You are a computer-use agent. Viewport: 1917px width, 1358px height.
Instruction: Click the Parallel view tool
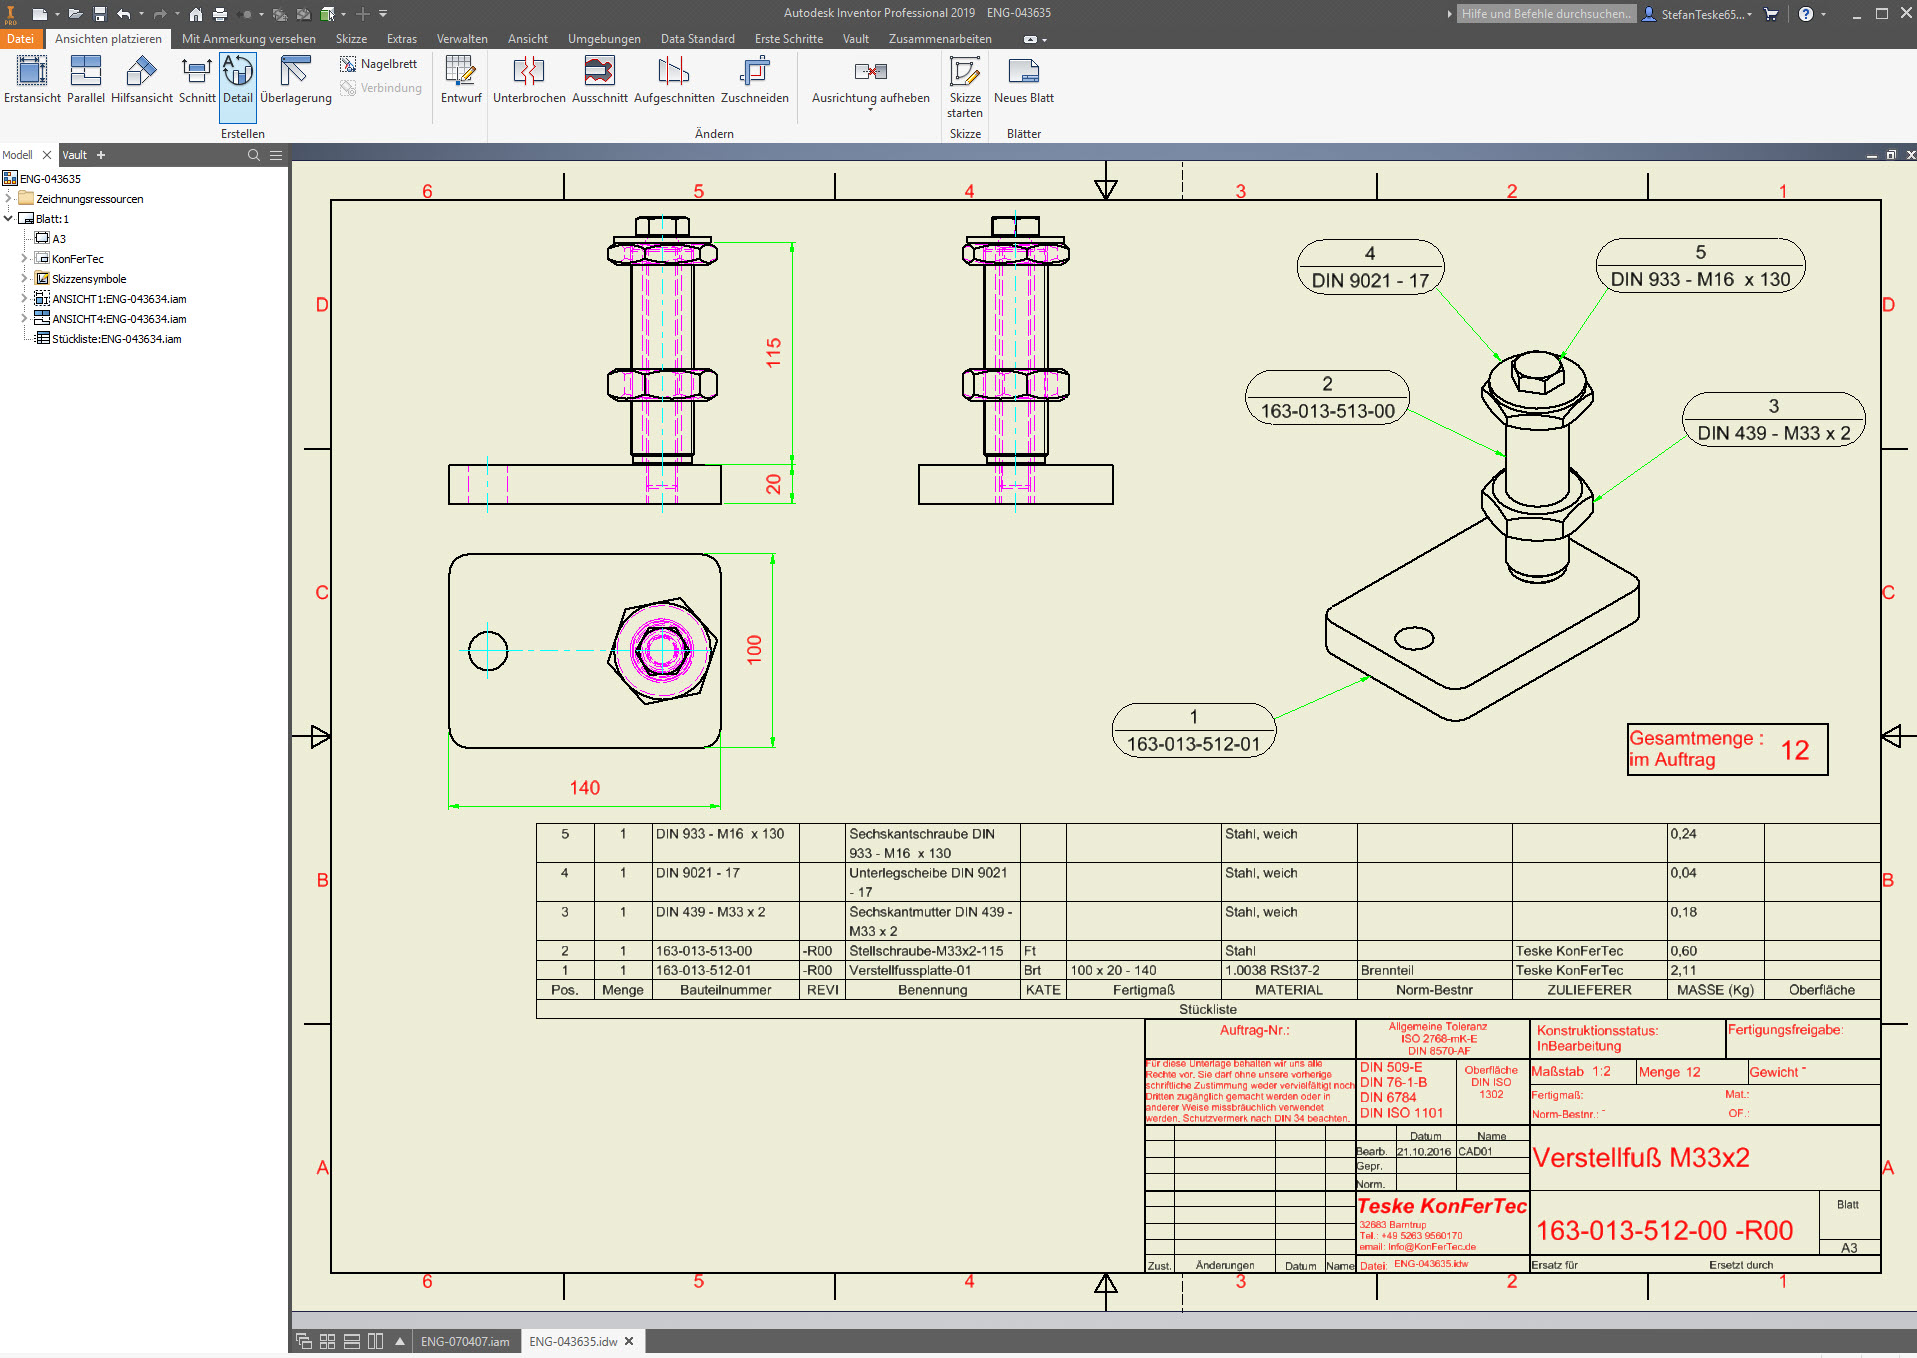coord(86,80)
